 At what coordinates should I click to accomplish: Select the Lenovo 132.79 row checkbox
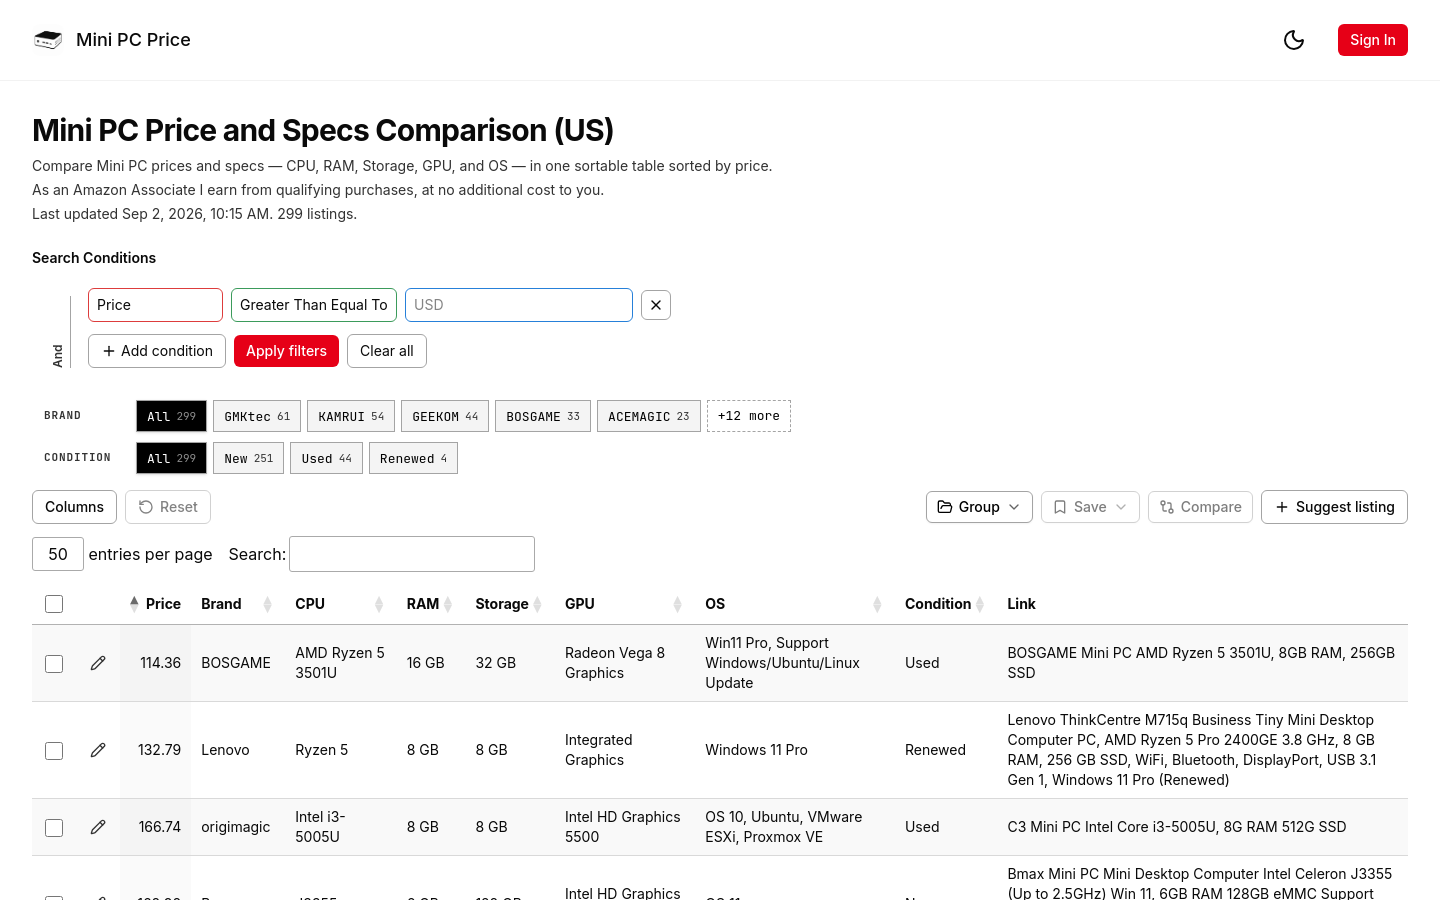pos(54,751)
